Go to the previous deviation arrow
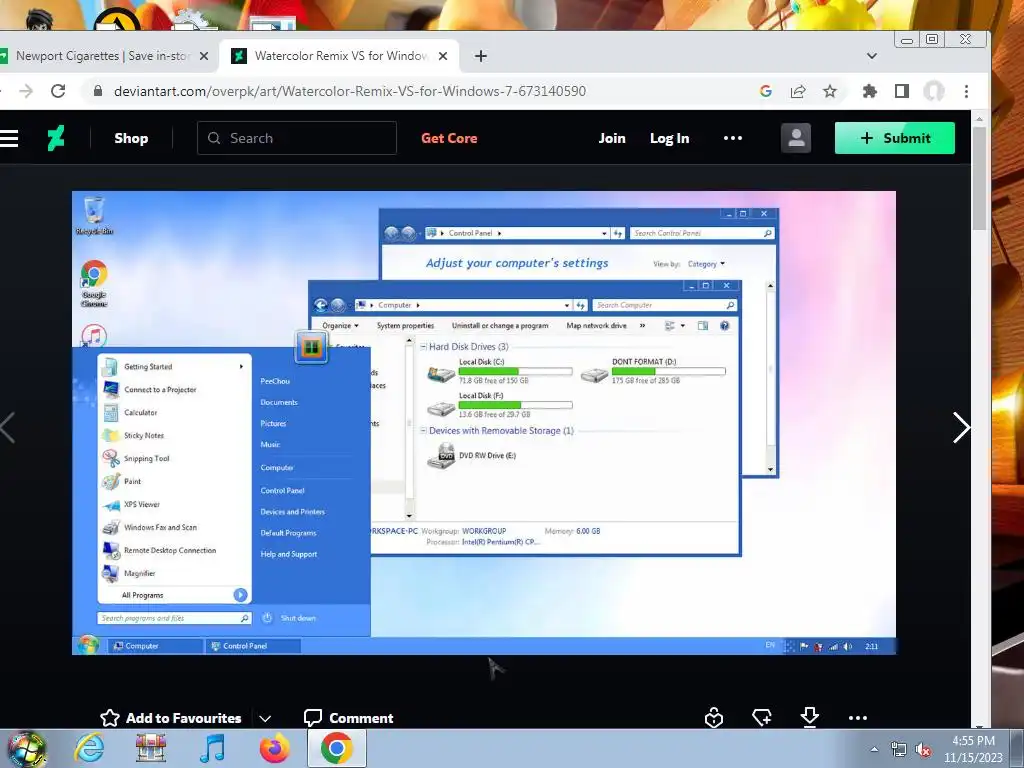The height and width of the screenshot is (768, 1024). 7,428
